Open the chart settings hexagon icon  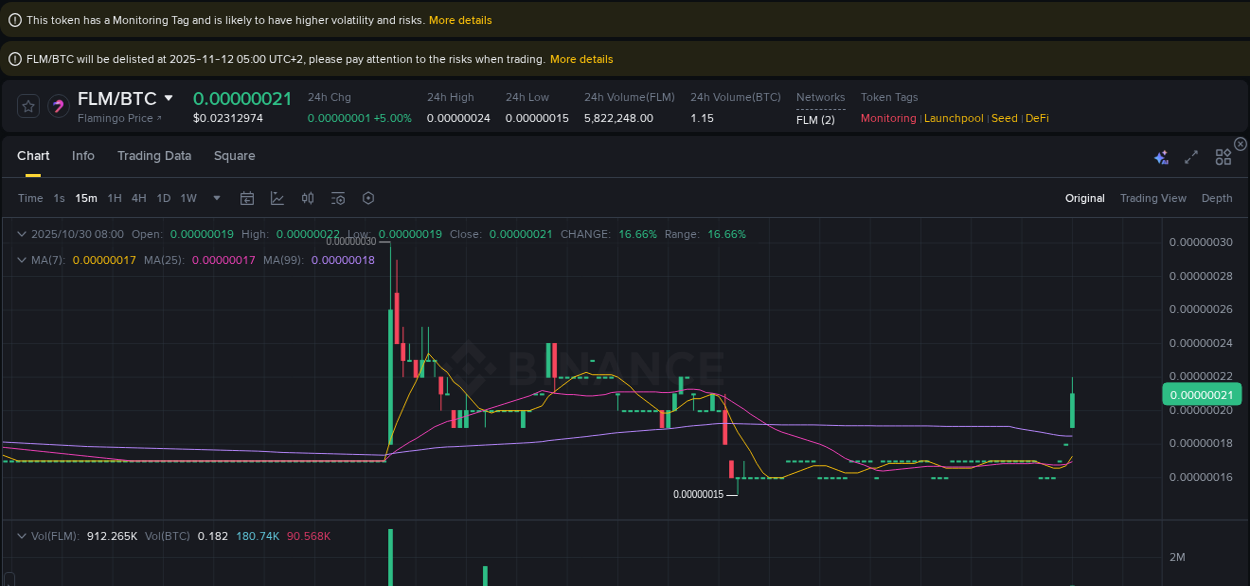(368, 198)
